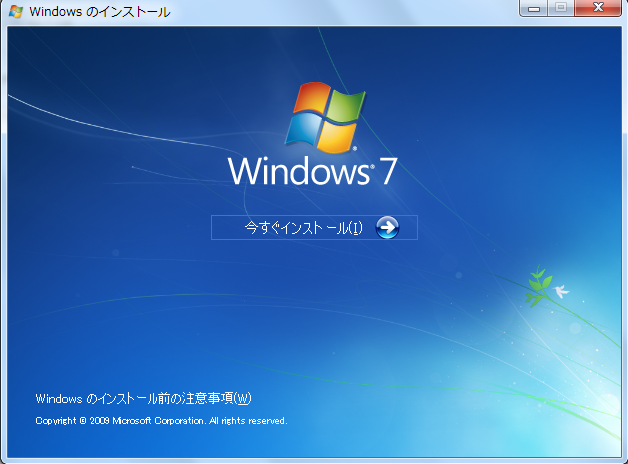Click the Windows setup icon in the title bar
Screen dimensions: 628x464
16,11
